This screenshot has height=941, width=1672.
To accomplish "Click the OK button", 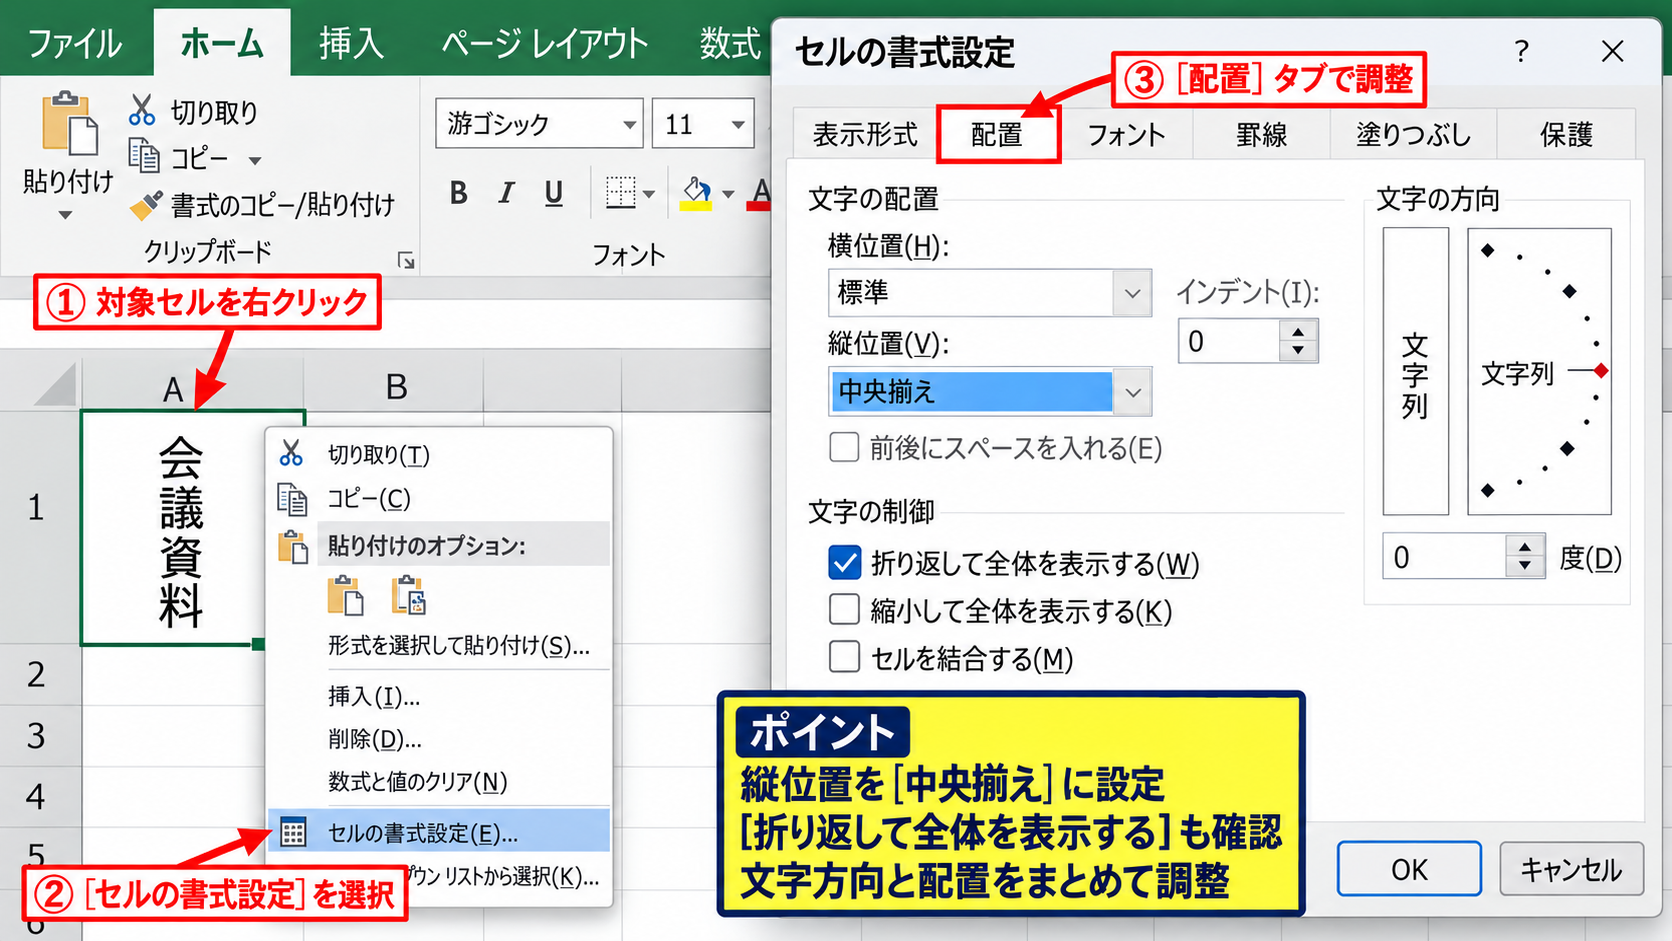I will click(1409, 869).
